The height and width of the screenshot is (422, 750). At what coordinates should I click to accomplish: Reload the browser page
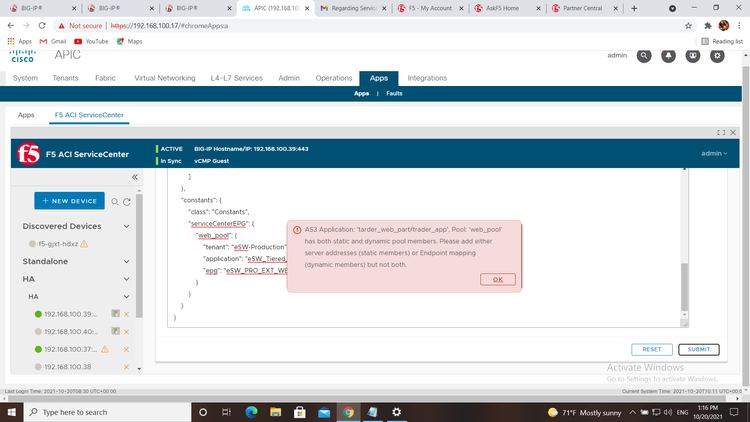tap(42, 26)
